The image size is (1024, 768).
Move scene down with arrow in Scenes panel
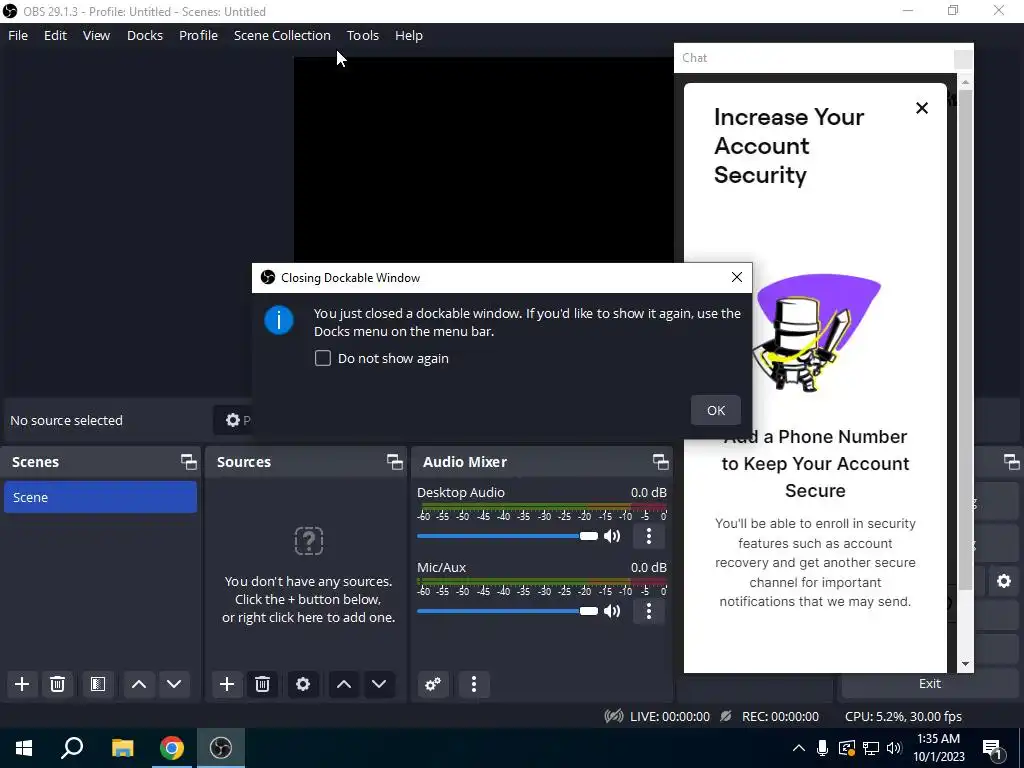click(174, 684)
